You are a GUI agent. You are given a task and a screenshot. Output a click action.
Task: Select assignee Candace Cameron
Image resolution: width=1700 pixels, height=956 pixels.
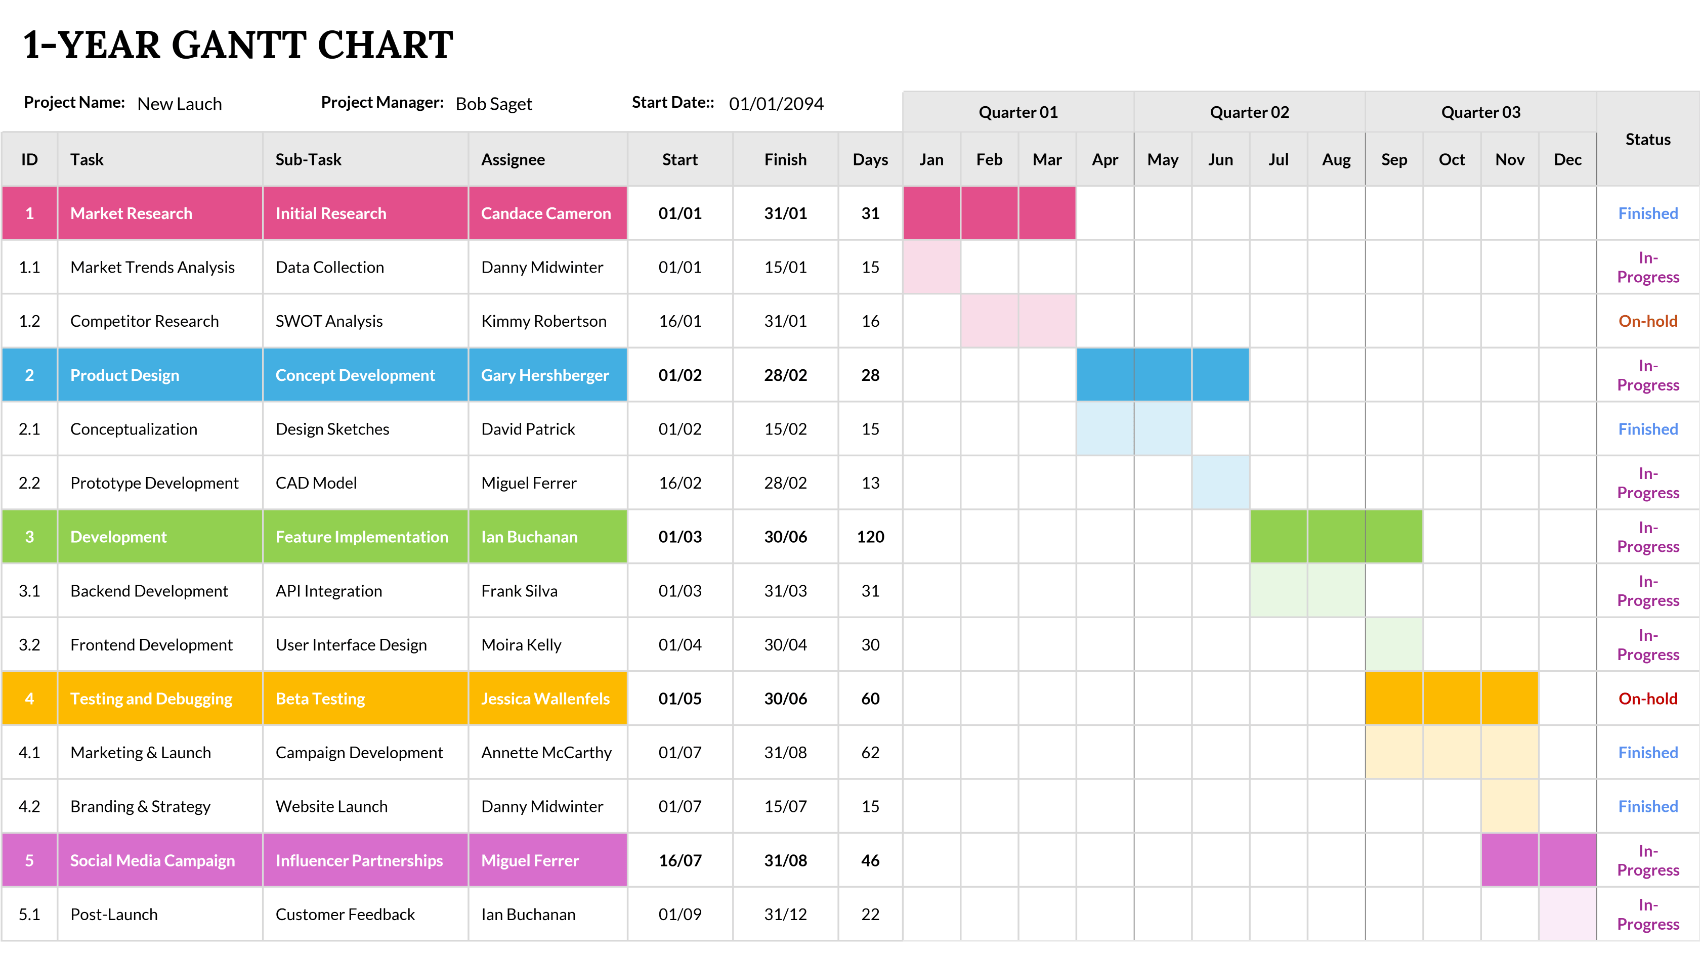point(546,214)
